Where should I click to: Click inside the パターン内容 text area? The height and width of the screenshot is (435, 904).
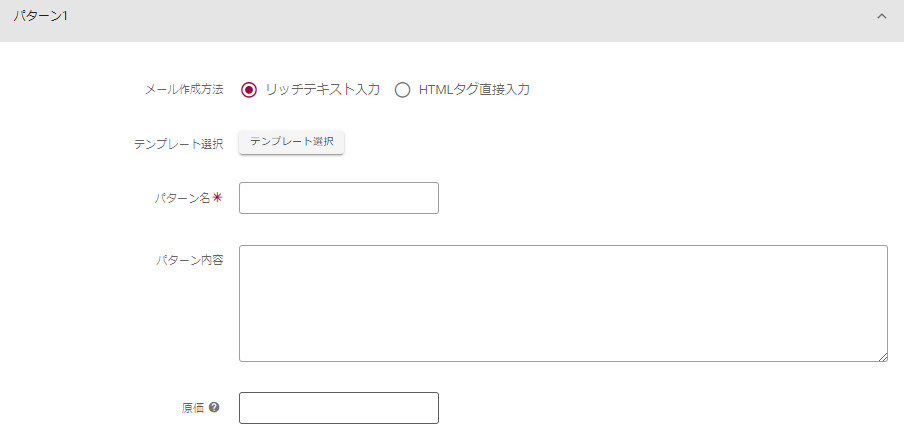click(563, 303)
